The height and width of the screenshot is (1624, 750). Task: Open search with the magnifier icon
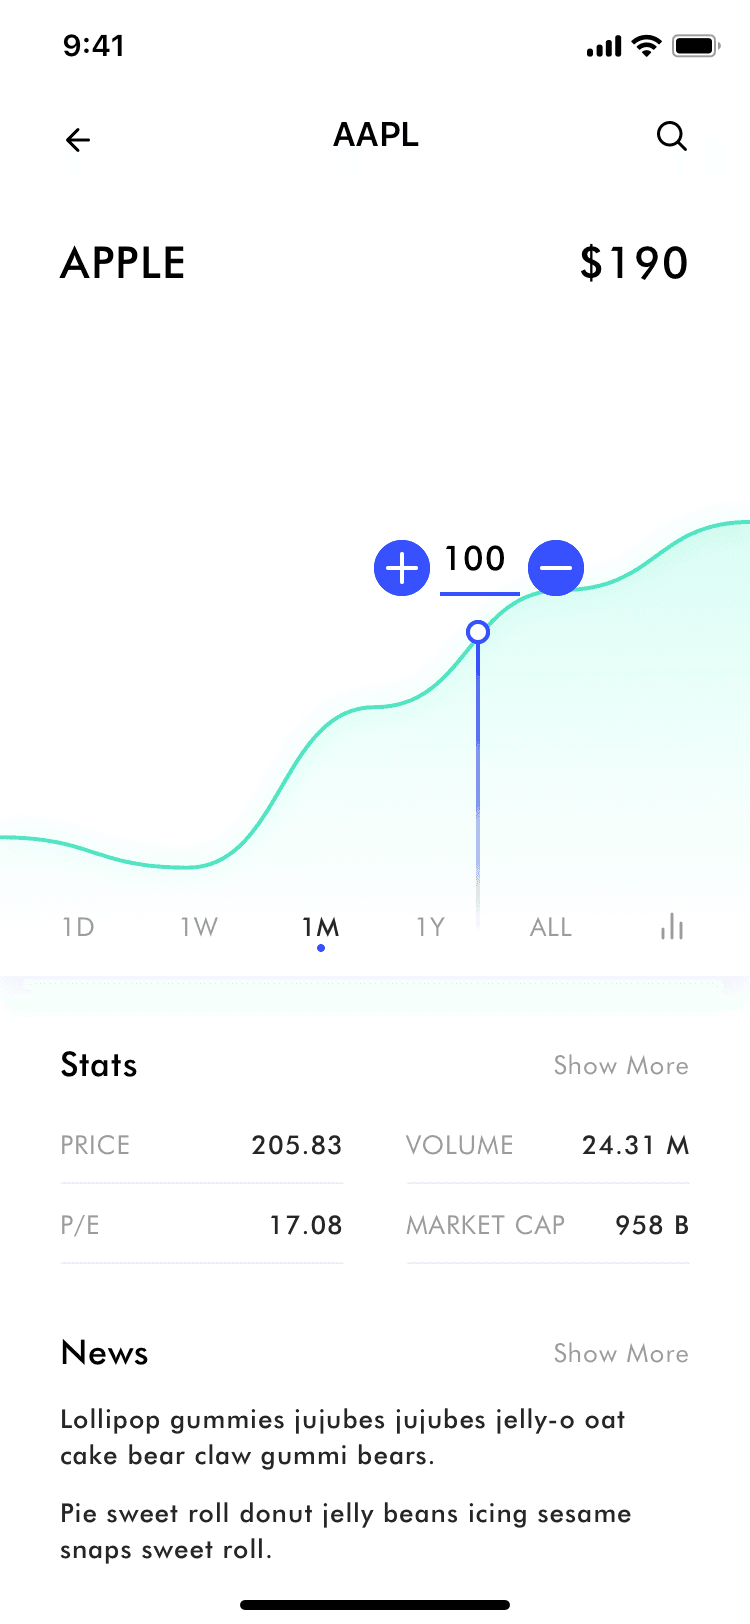point(672,136)
